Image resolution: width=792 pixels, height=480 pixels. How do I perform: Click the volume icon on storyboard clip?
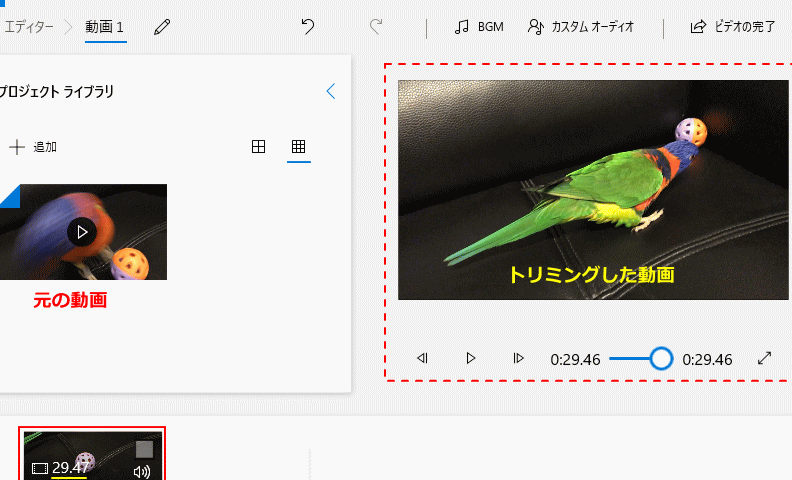click(x=141, y=471)
